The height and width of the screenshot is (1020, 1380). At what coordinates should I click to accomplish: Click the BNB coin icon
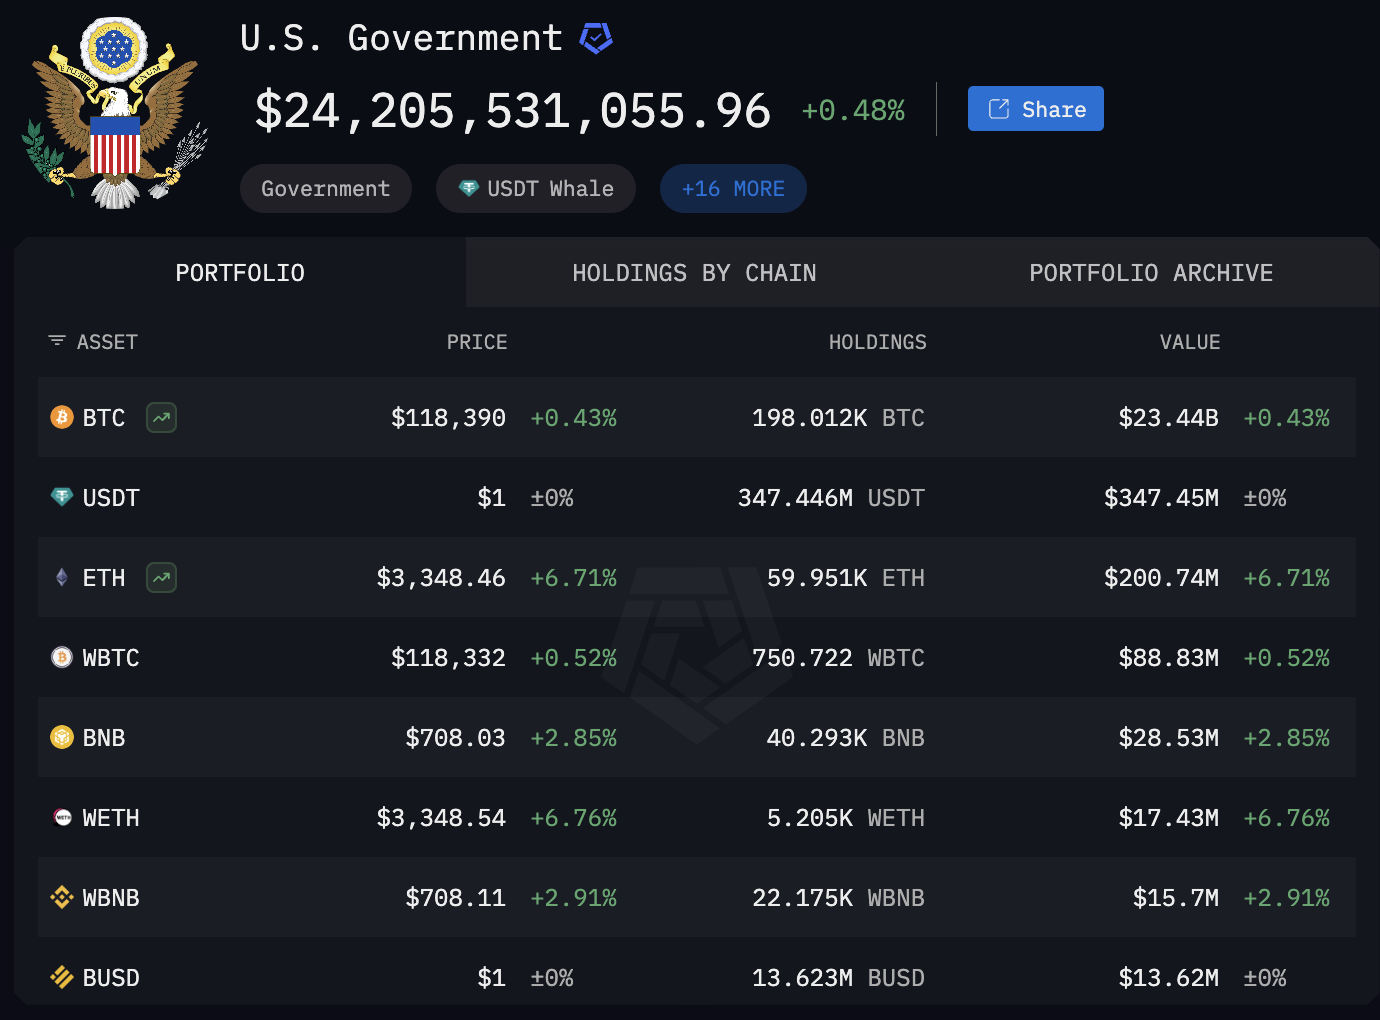point(62,737)
